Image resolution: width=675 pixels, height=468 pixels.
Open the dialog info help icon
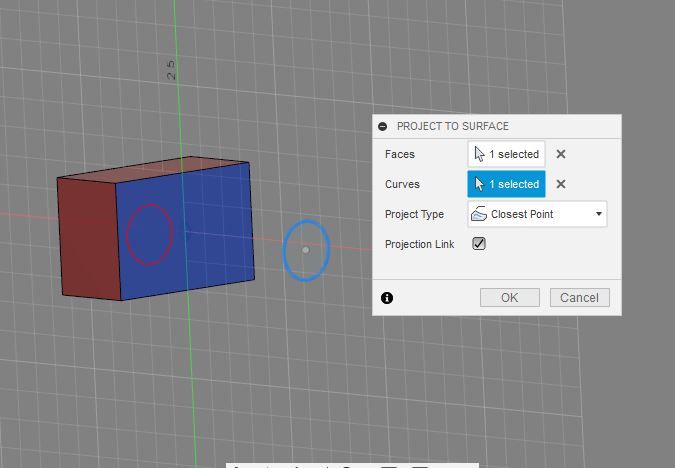(387, 298)
